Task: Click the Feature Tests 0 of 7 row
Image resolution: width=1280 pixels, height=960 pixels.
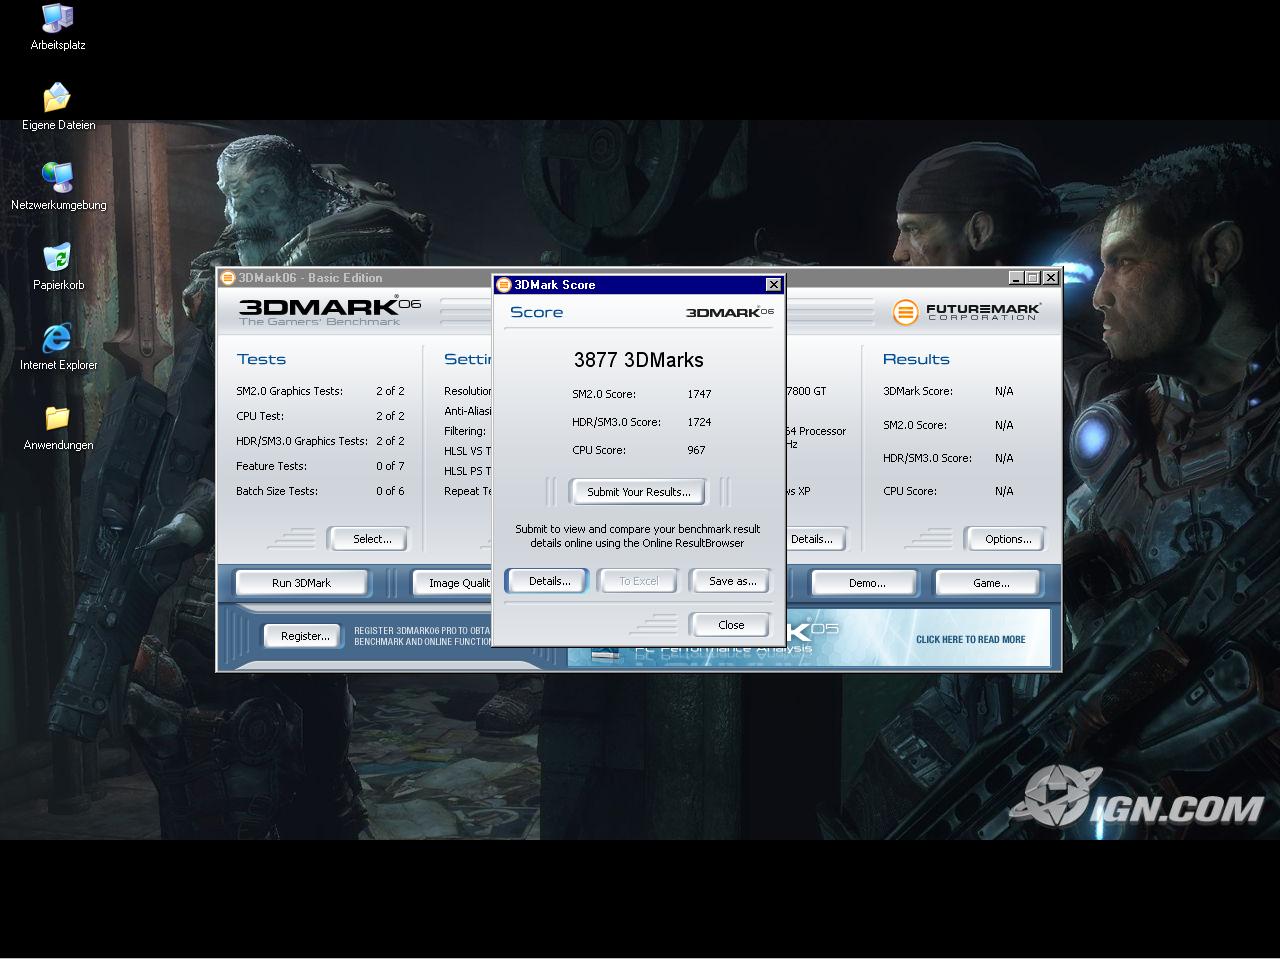Action: click(320, 466)
